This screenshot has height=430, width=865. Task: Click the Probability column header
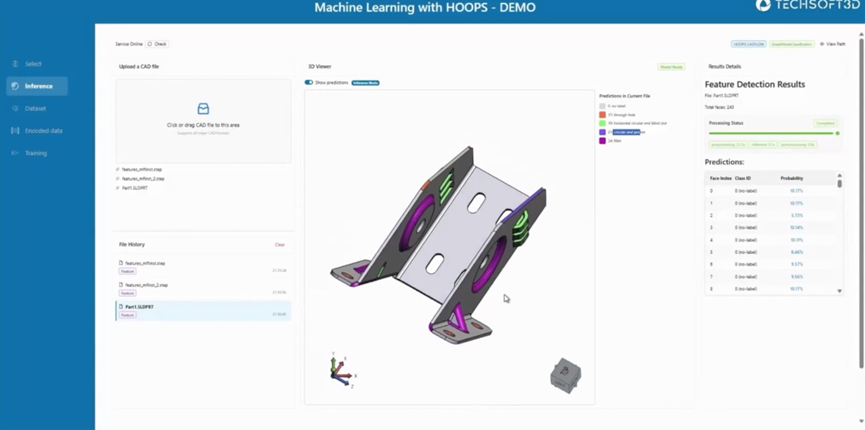(x=792, y=178)
